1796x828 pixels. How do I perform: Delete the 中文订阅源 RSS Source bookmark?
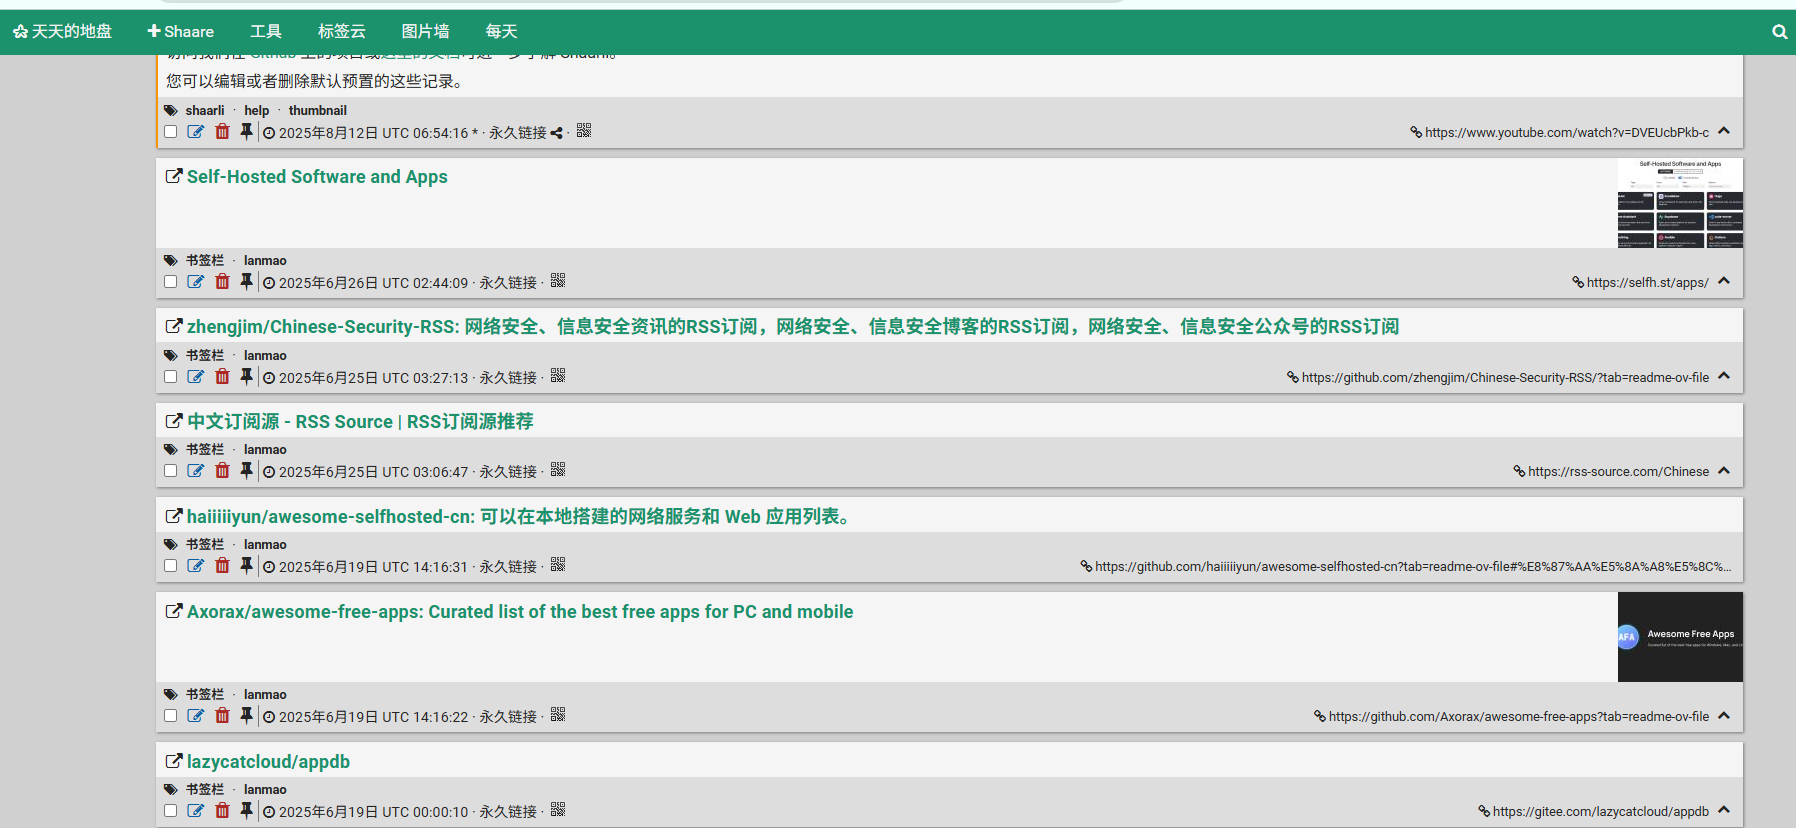222,471
